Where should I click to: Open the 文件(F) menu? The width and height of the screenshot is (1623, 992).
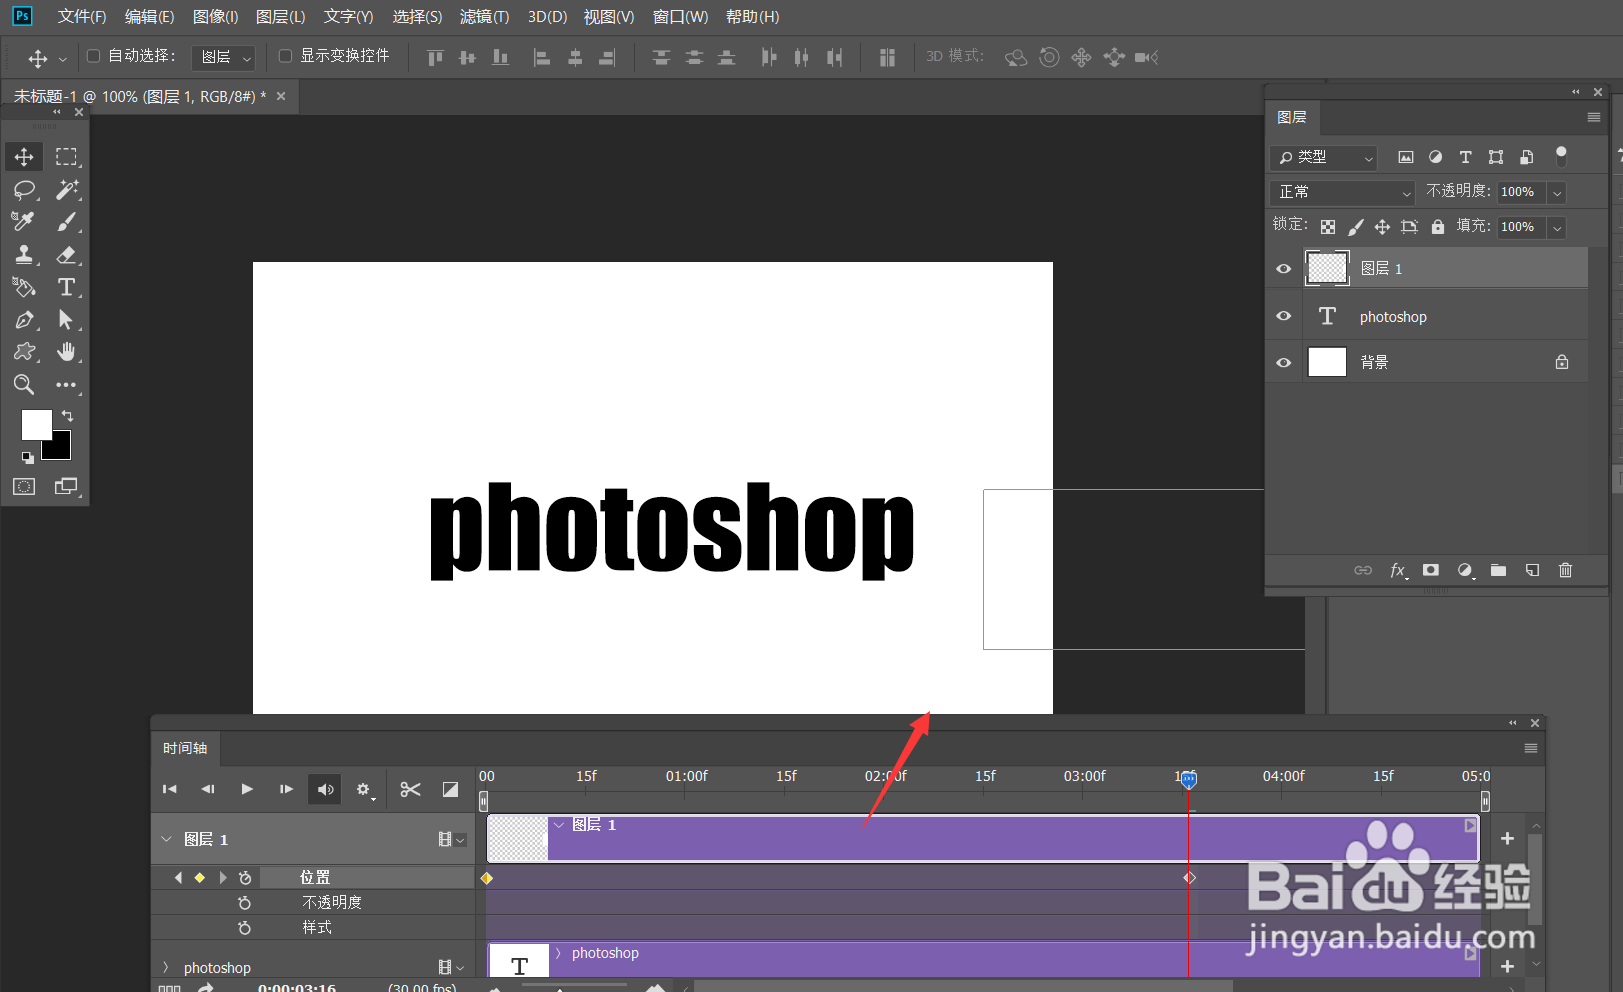pos(82,17)
